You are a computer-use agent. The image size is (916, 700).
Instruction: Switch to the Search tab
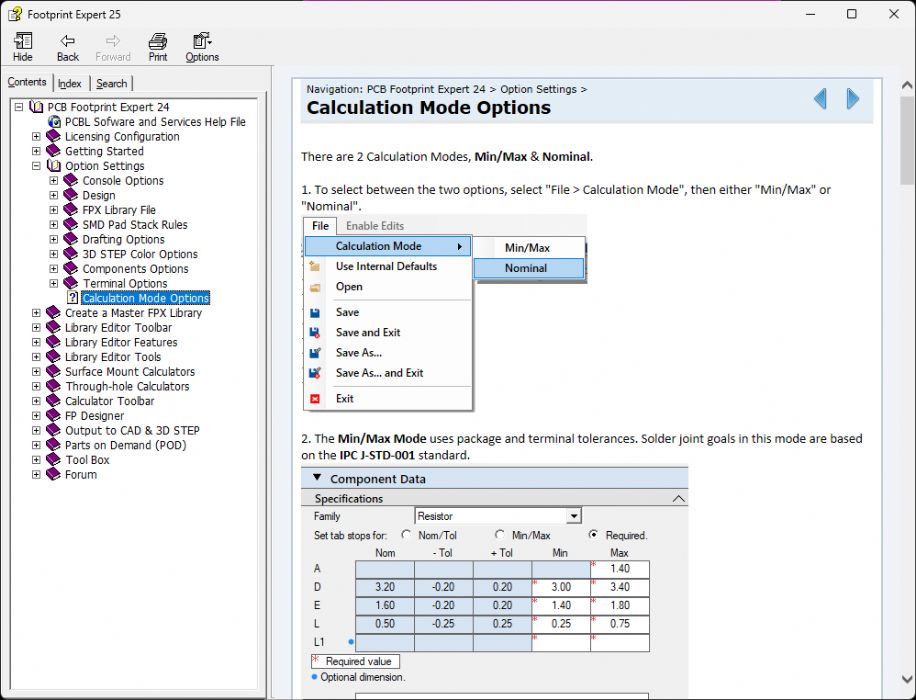(112, 84)
